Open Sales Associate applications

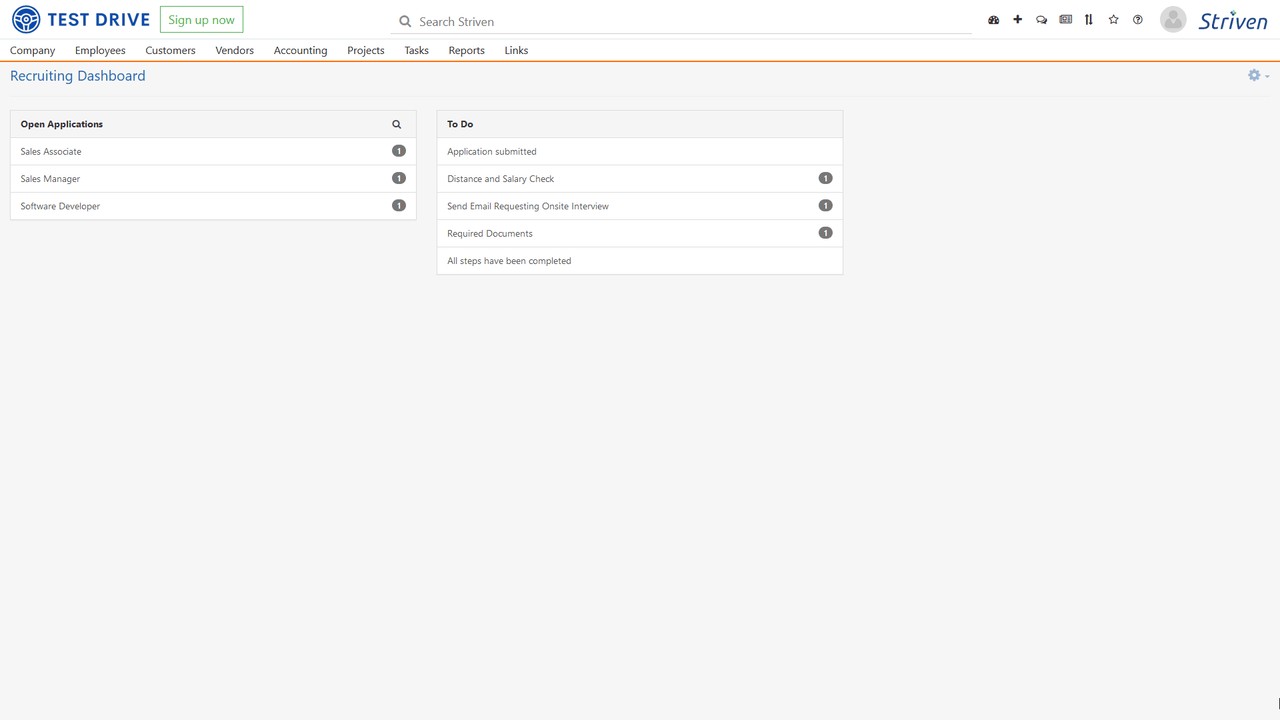[x=51, y=152]
